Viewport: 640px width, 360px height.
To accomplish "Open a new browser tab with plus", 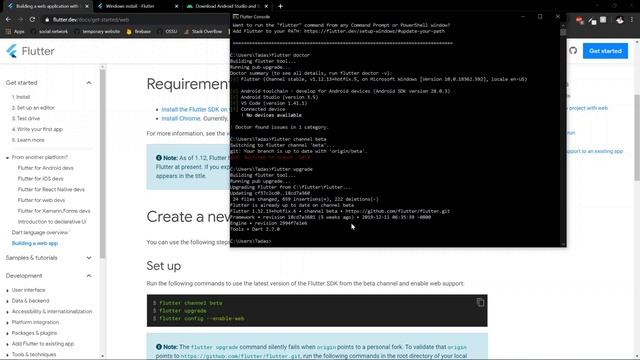I will pyautogui.click(x=280, y=6).
